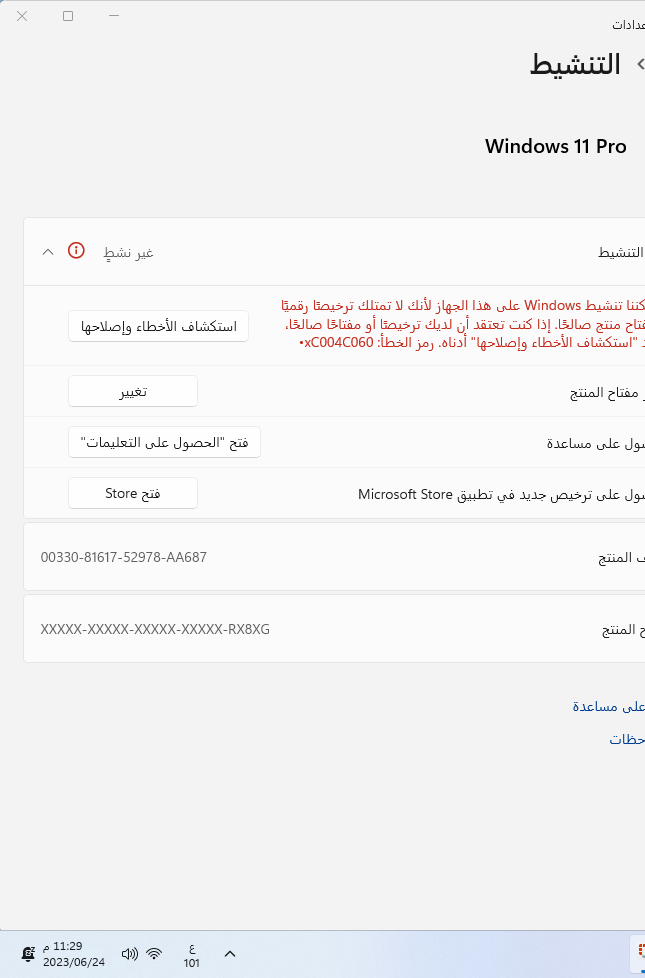Open the taskbar clock 11:29 and date
Screen dimensions: 645x978
(74, 954)
